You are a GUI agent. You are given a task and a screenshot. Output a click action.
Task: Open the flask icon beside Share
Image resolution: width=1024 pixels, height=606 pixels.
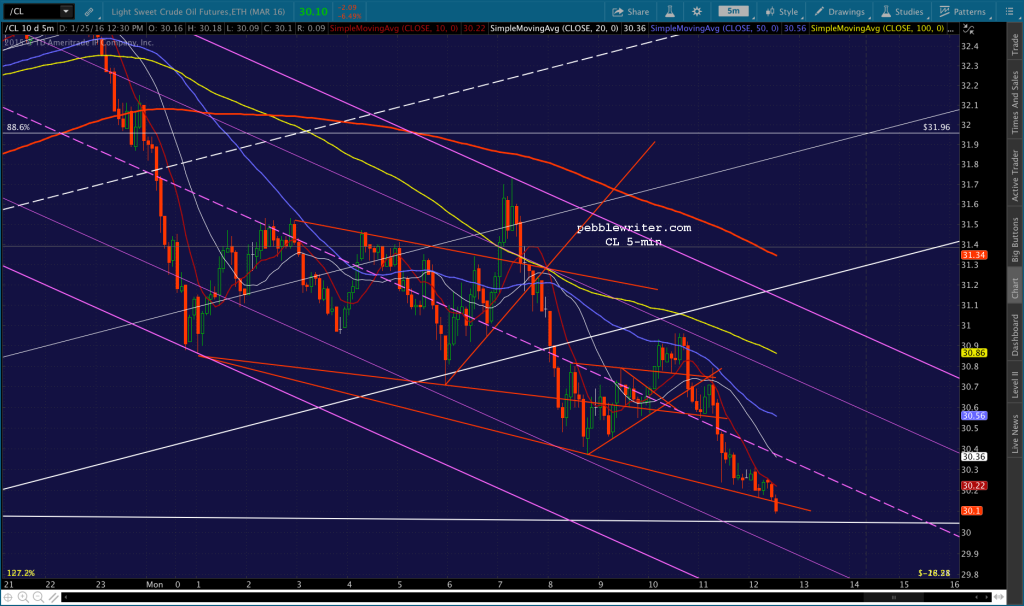click(x=670, y=12)
